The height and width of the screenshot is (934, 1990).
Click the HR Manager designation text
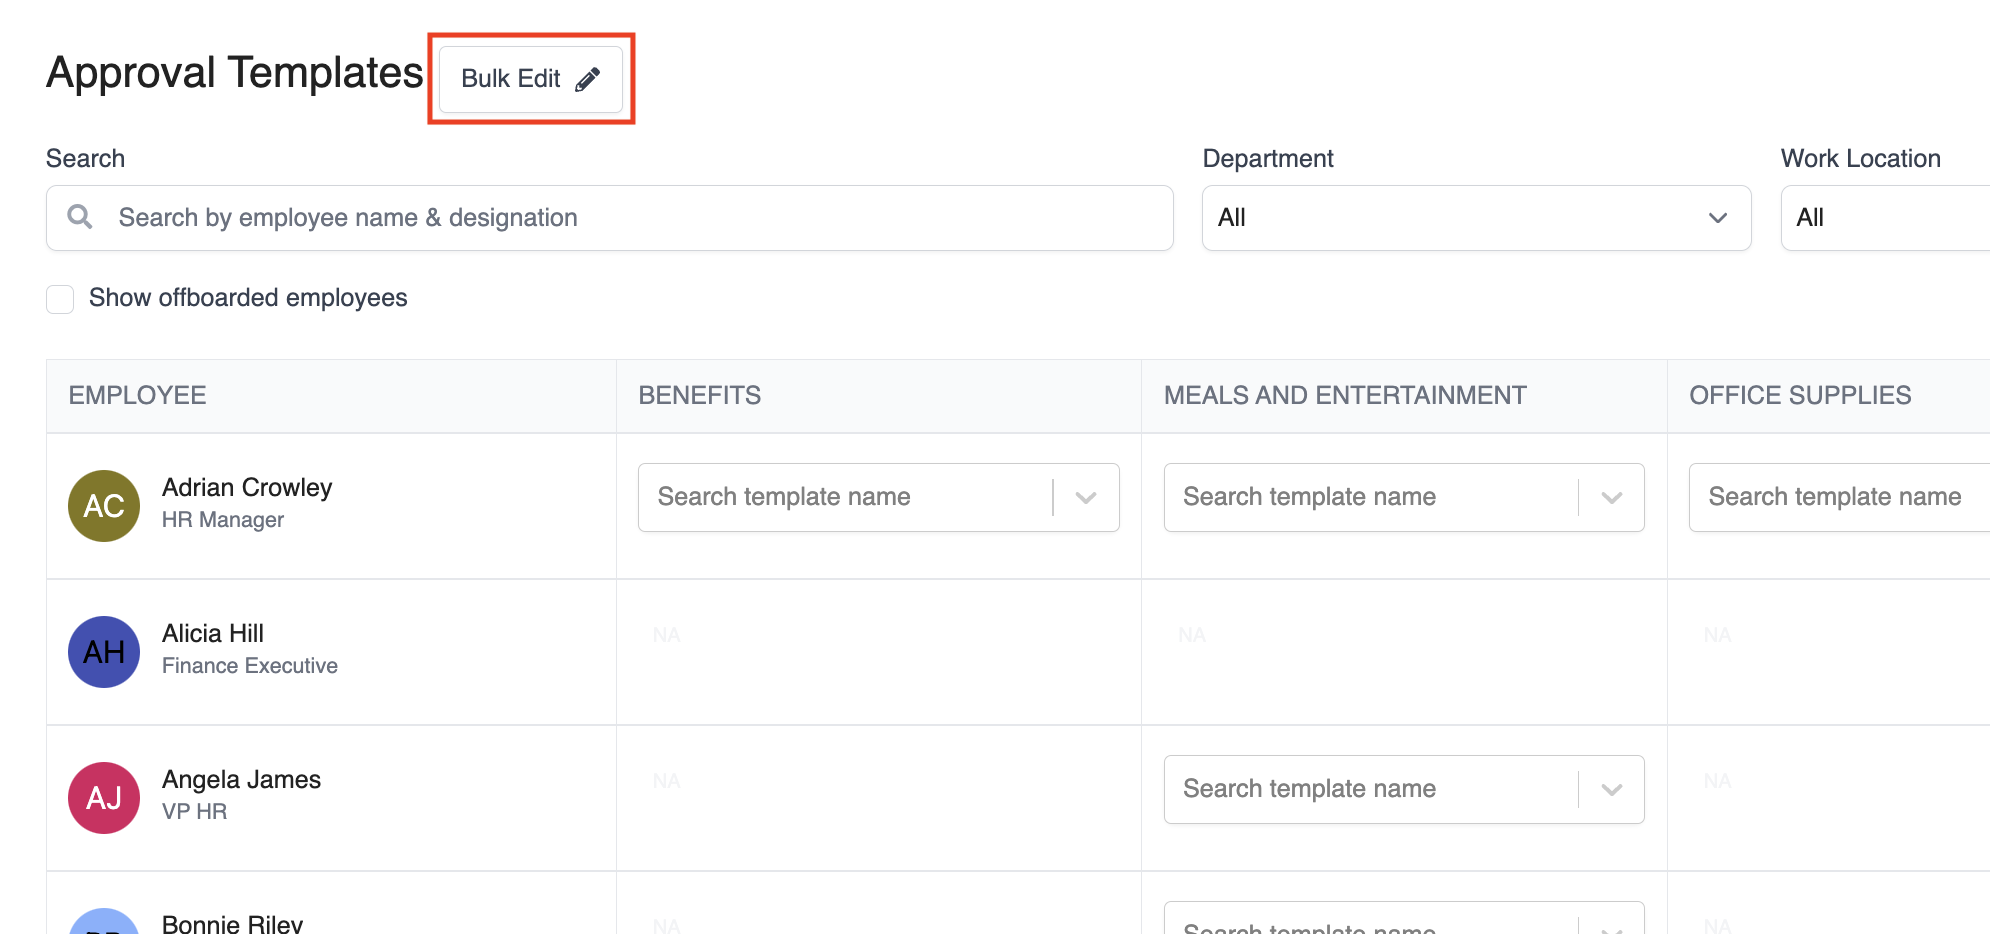[x=223, y=520]
